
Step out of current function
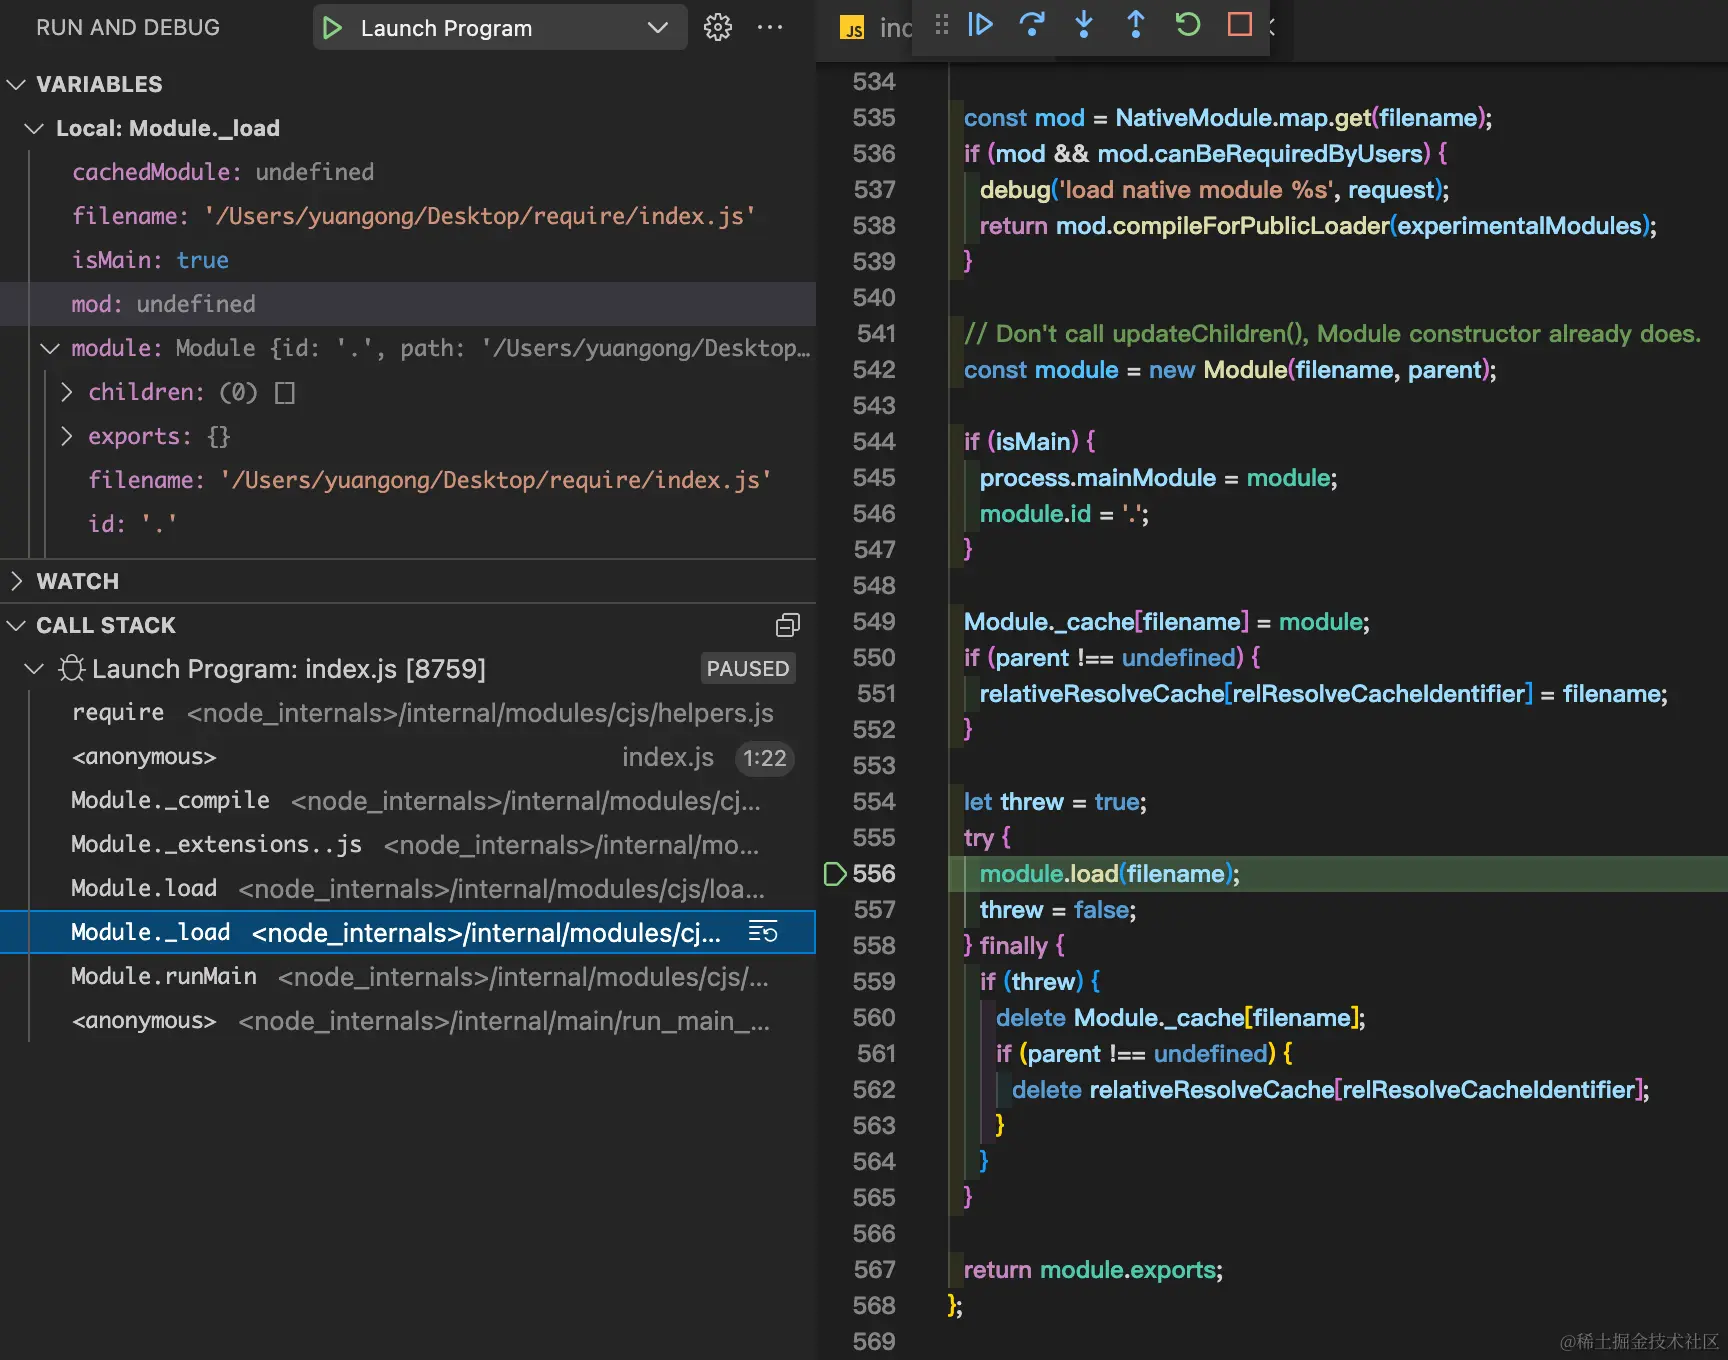[1136, 25]
